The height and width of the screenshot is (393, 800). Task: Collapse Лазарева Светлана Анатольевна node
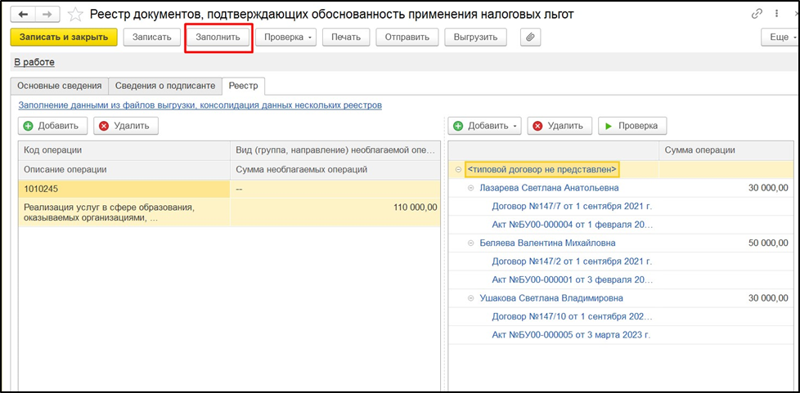[x=470, y=188]
